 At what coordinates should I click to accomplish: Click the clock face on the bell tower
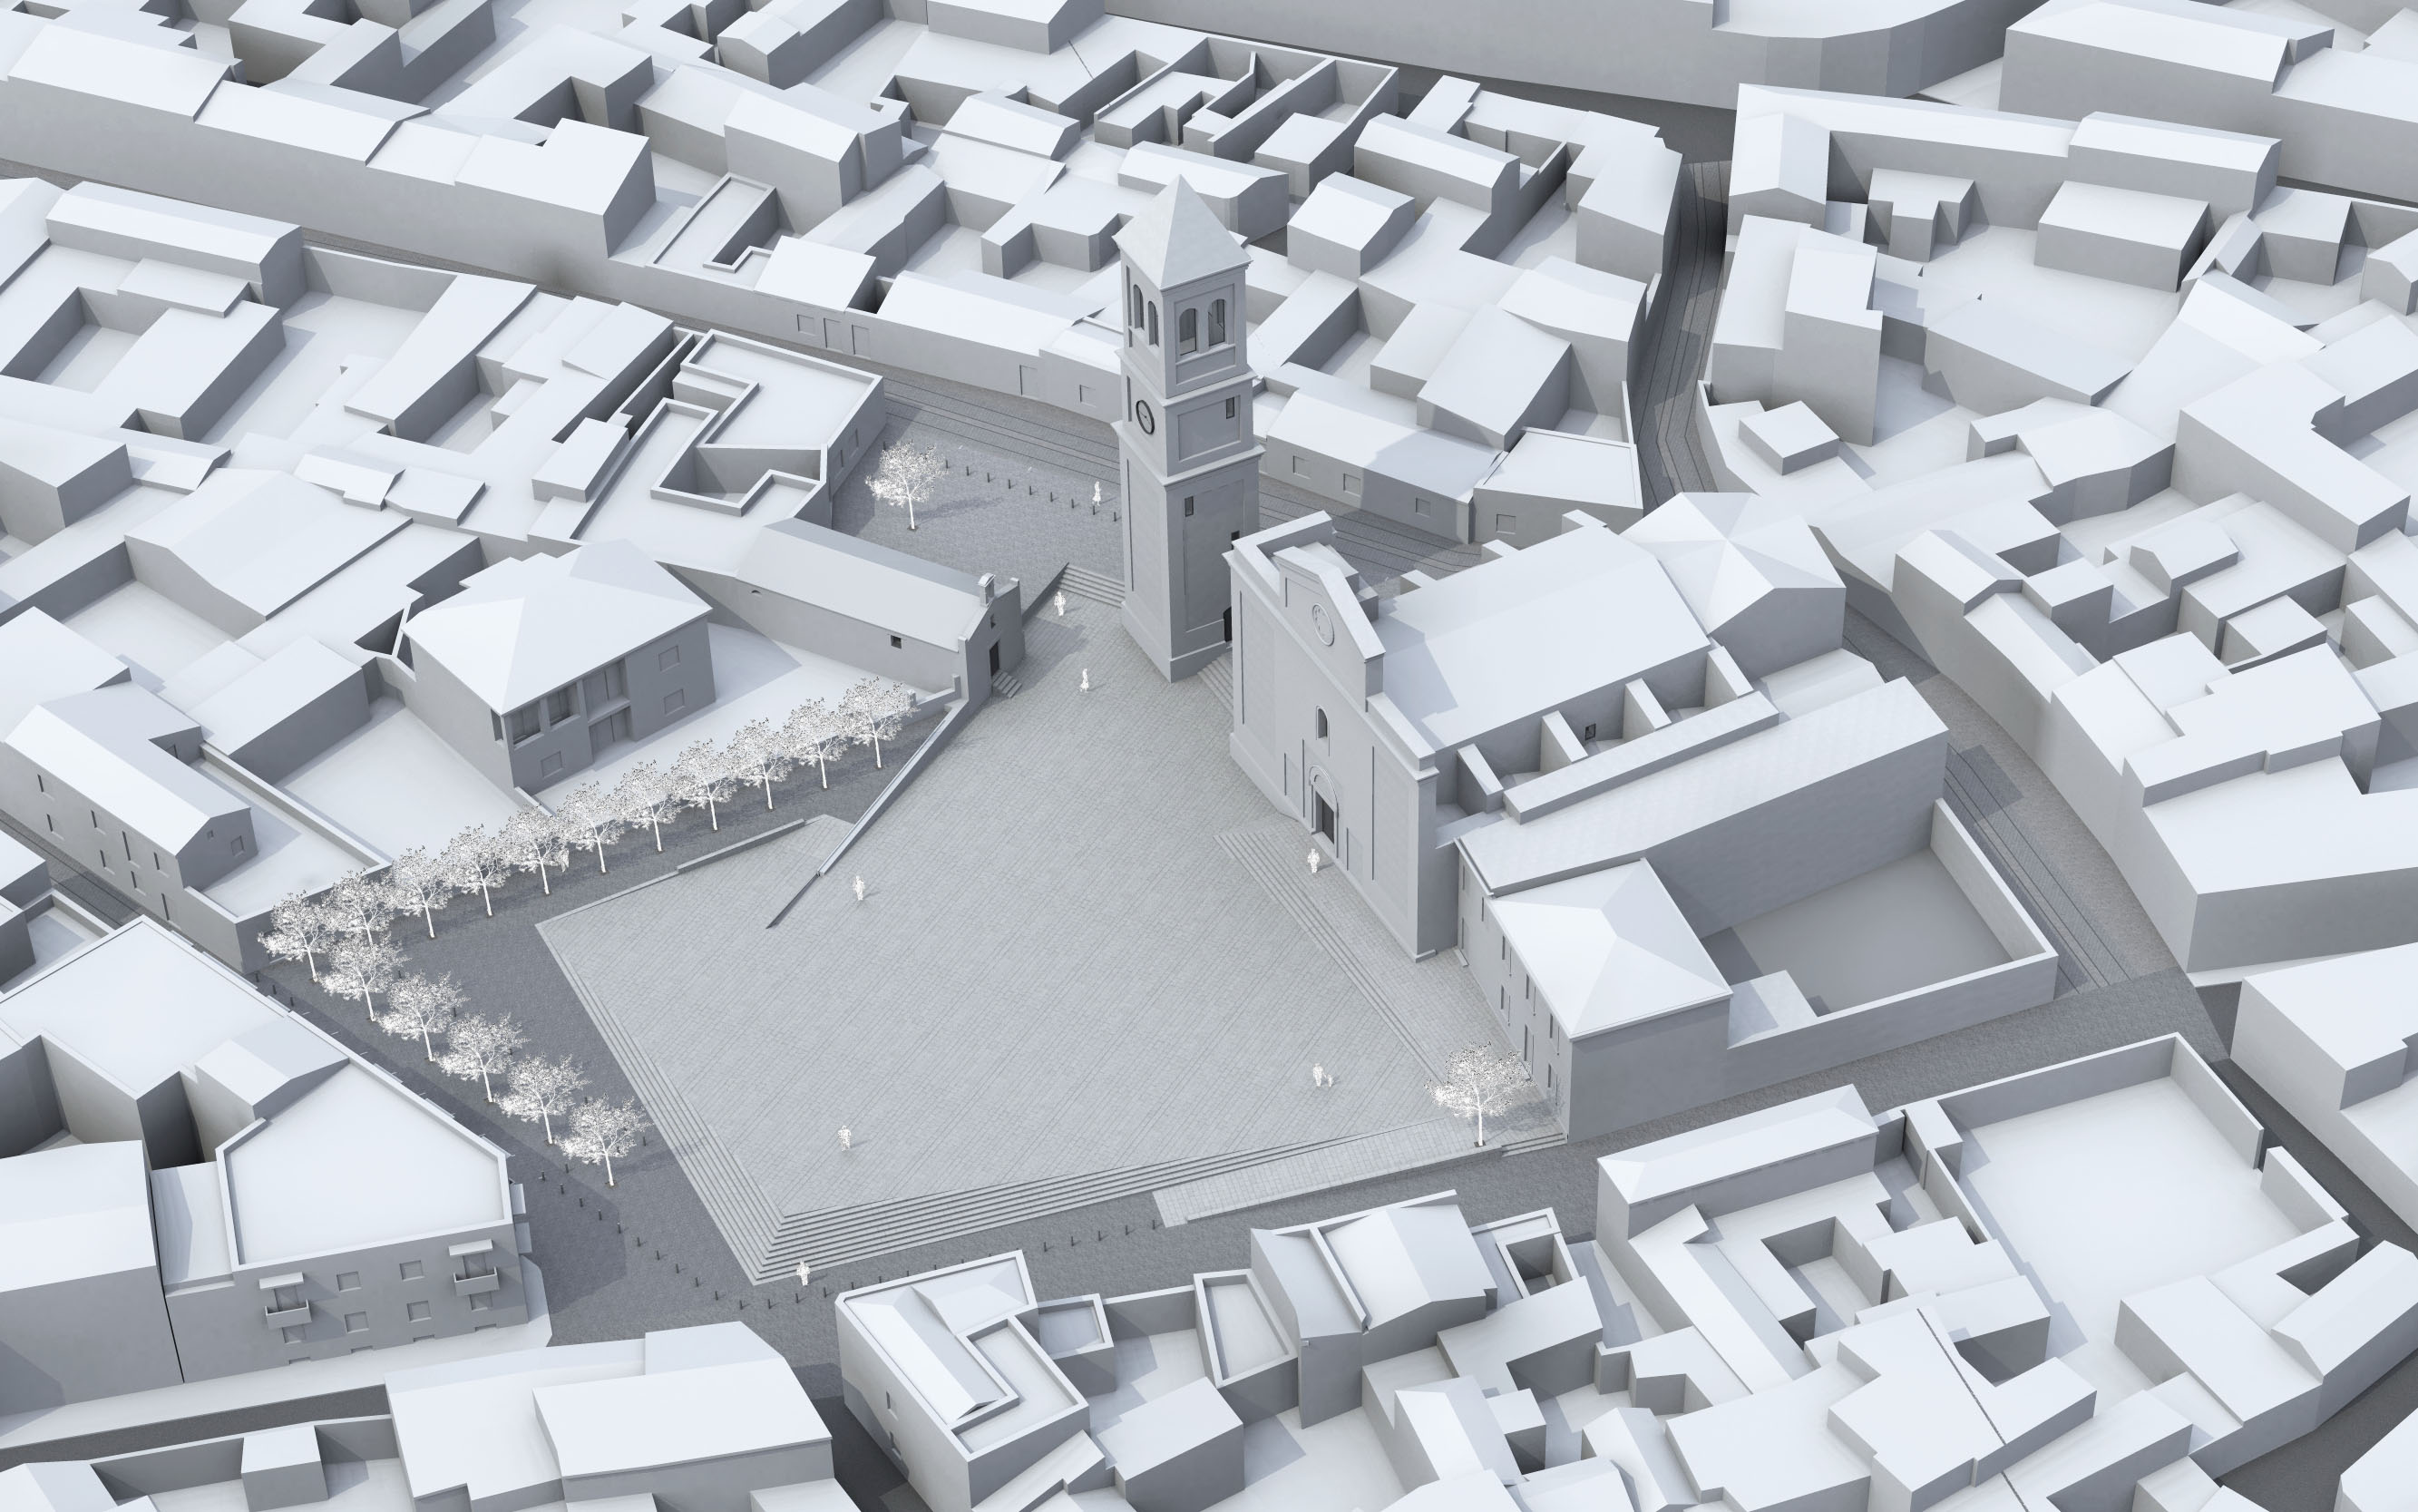pos(1146,415)
